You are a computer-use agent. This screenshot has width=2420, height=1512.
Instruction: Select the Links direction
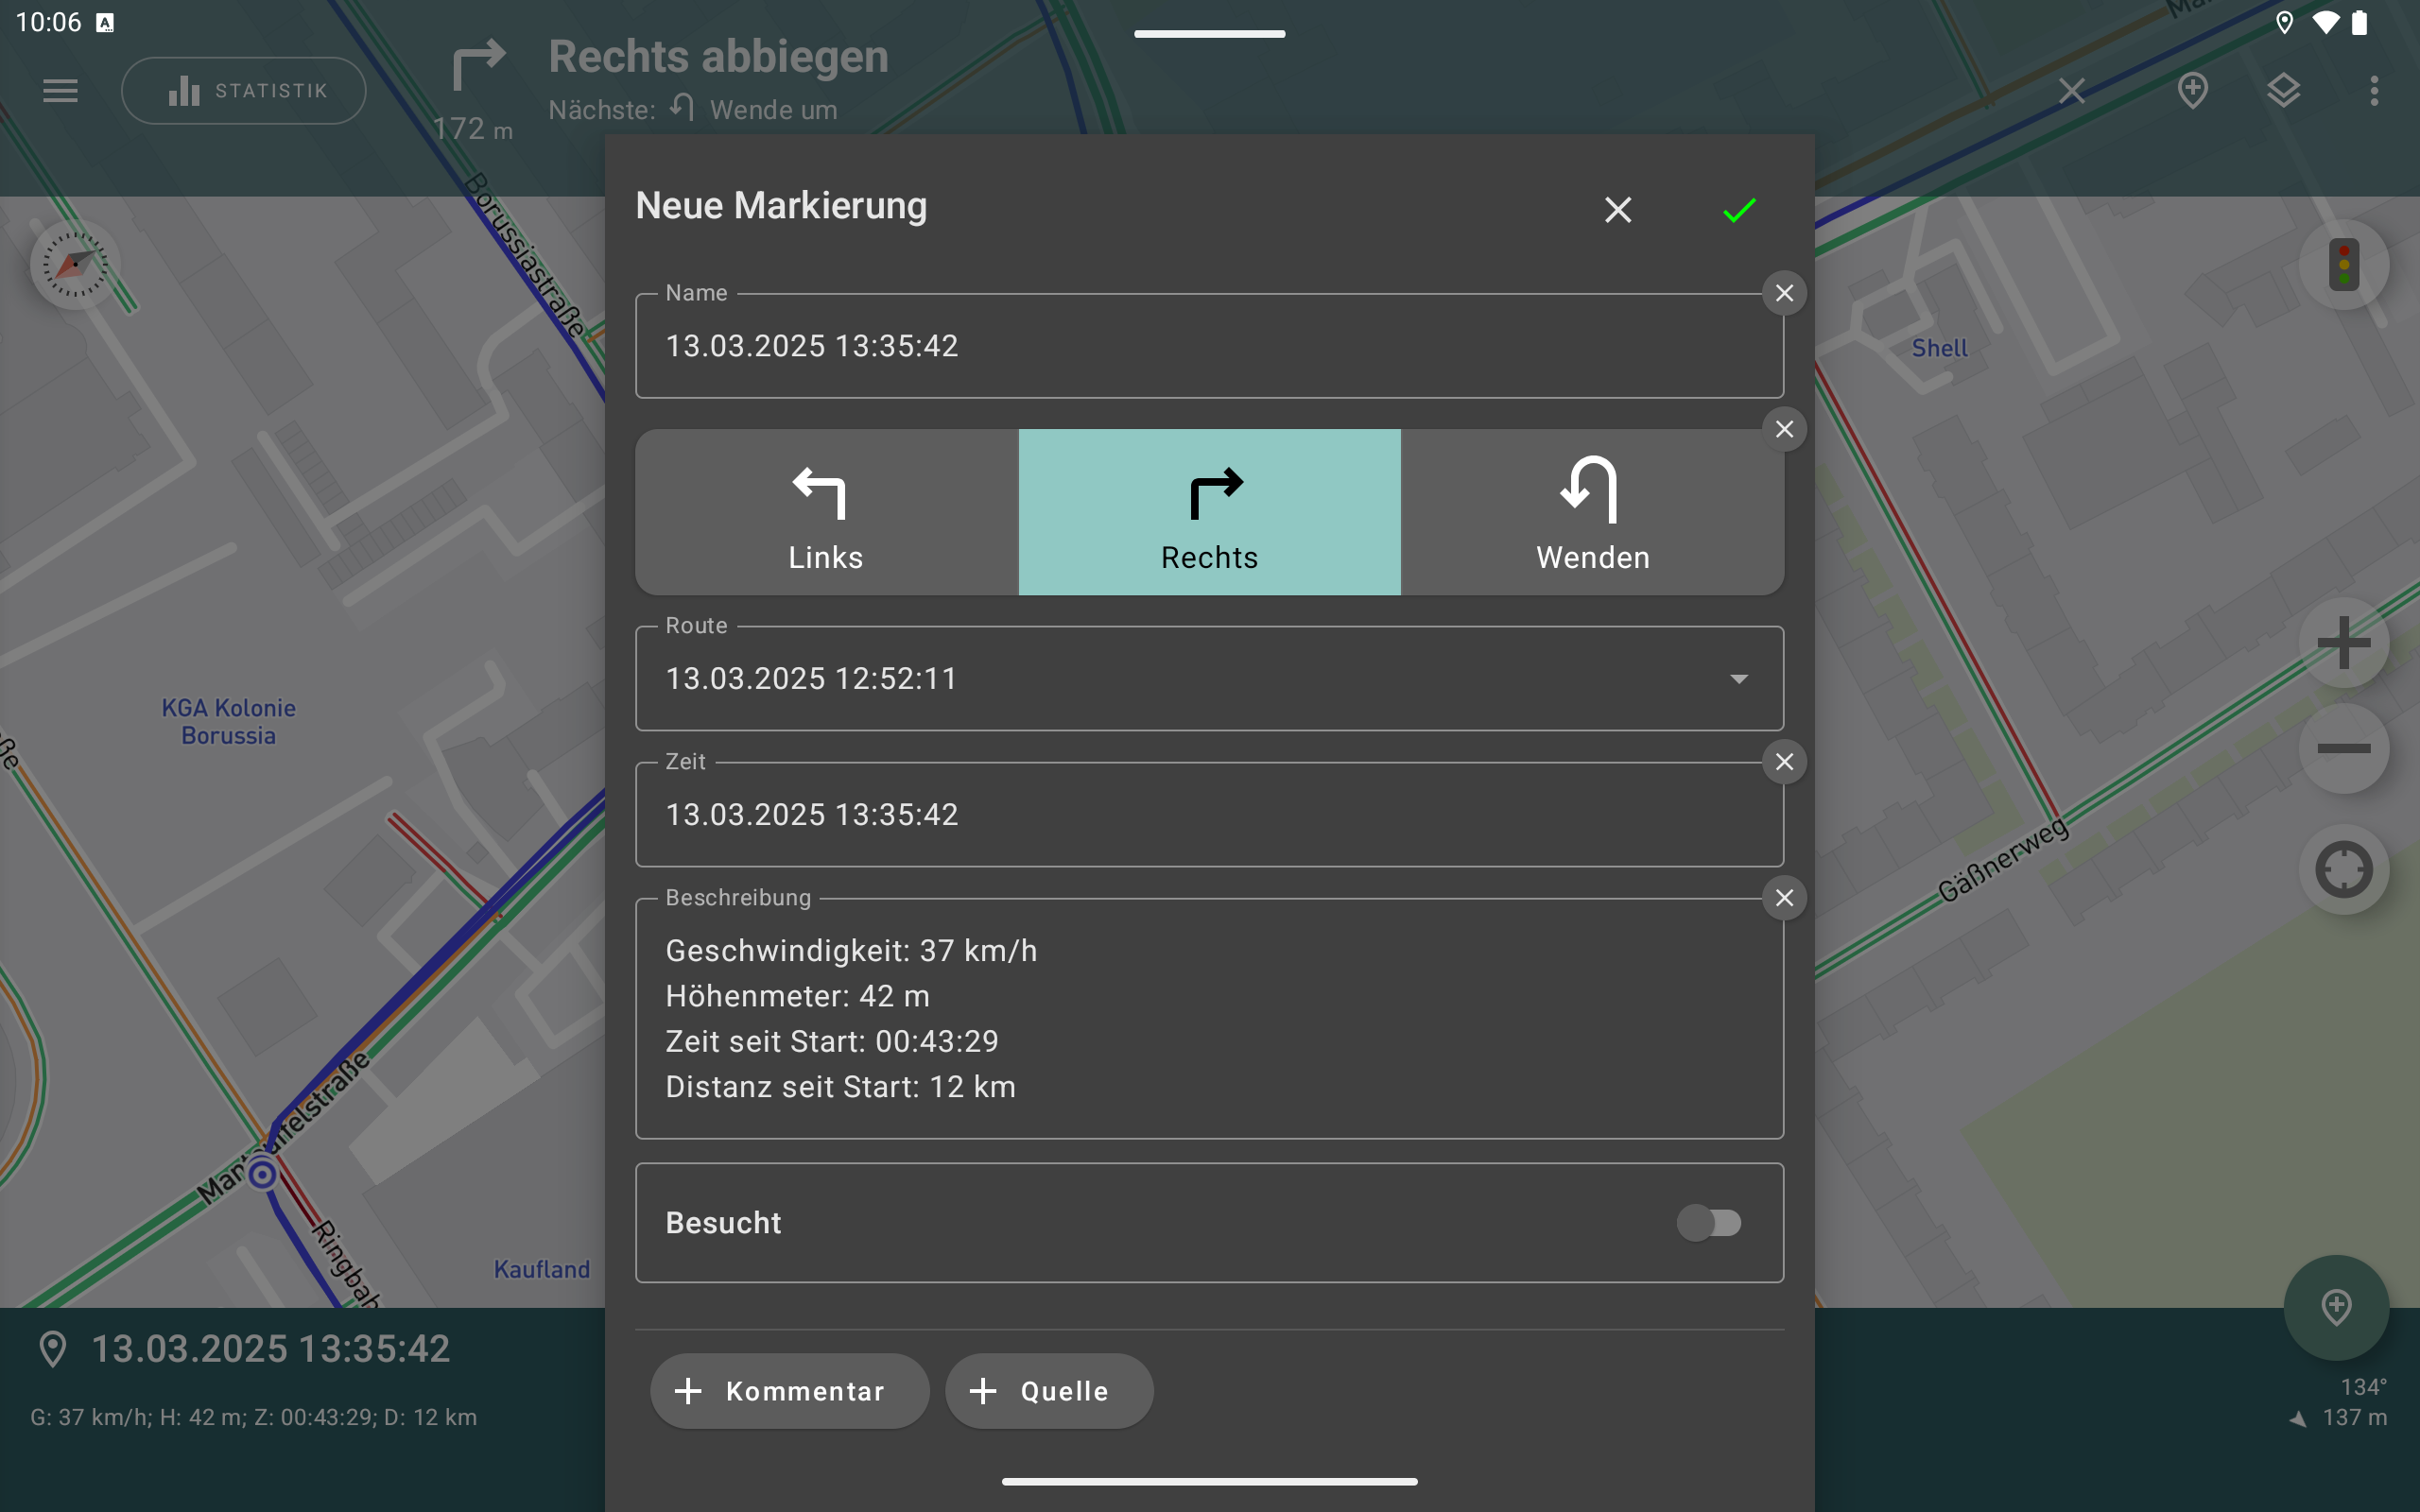(826, 513)
